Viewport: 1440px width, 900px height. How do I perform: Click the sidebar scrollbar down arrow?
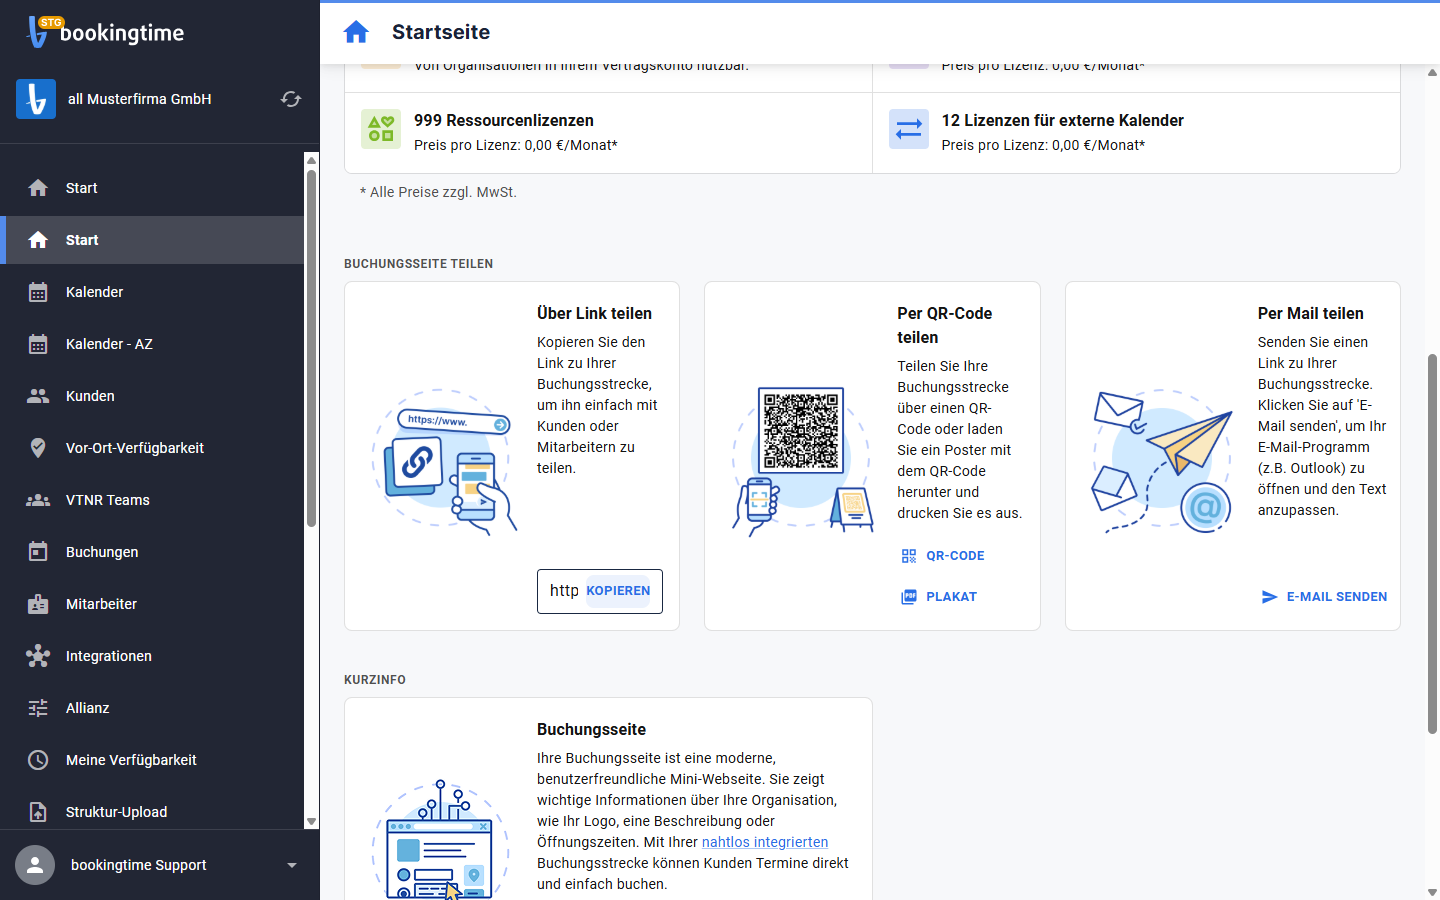click(311, 822)
